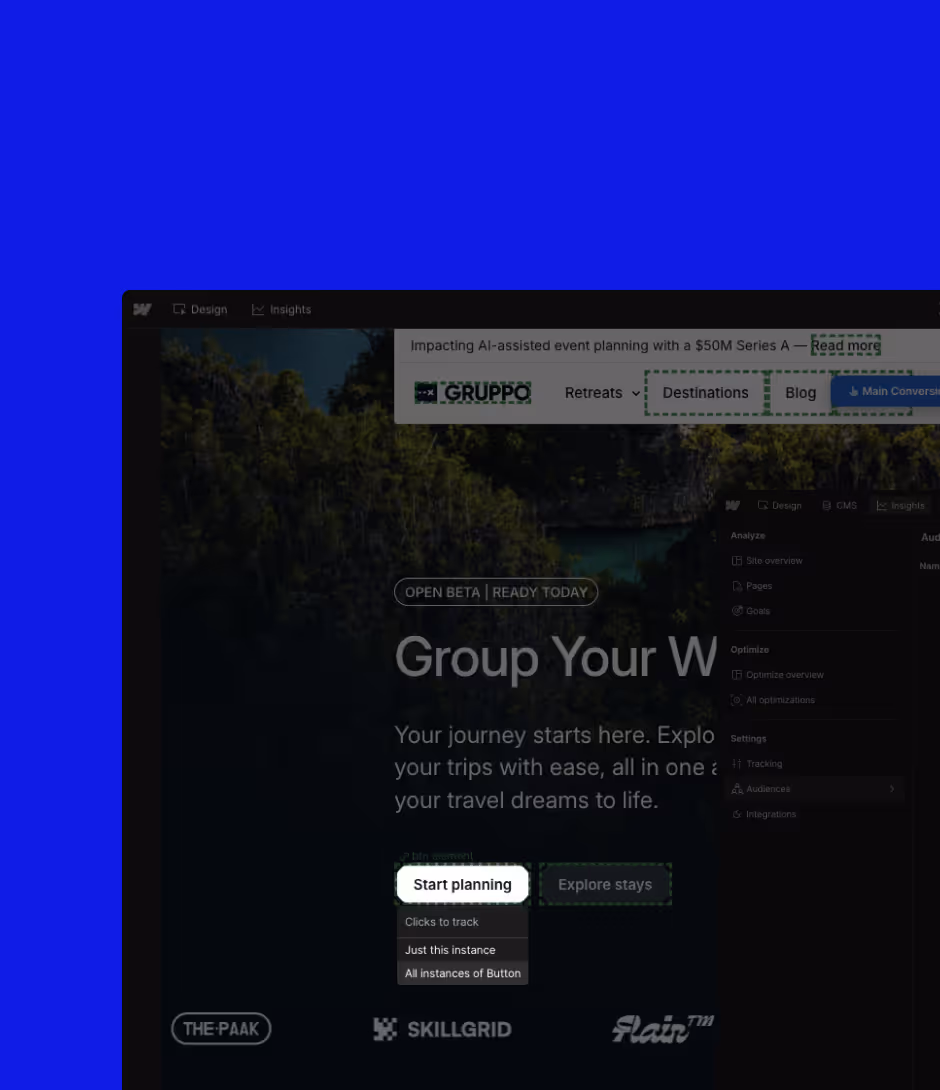Click the Start planning button
The height and width of the screenshot is (1090, 940).
click(x=462, y=884)
